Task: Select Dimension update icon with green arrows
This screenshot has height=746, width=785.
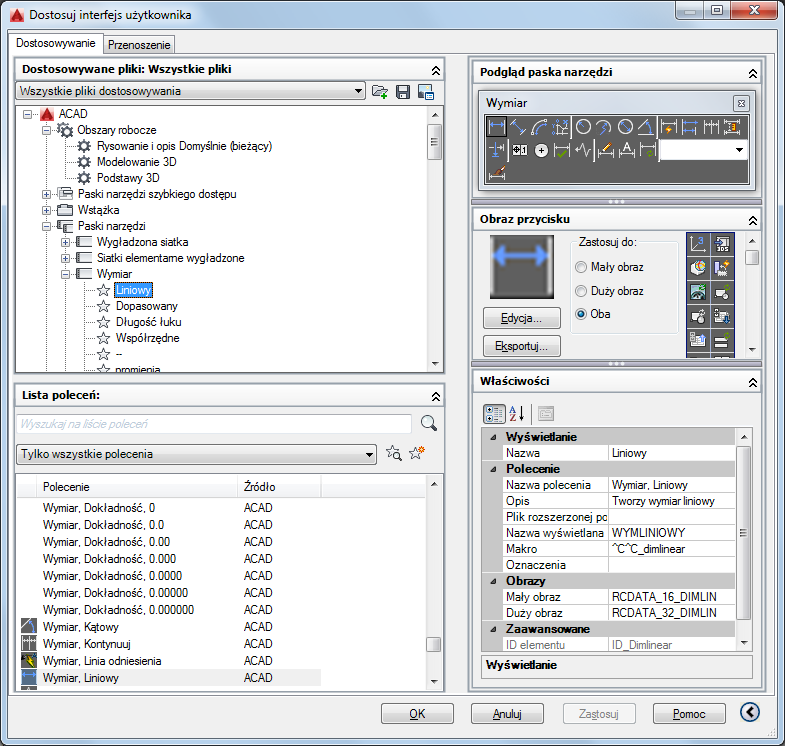Action: (648, 150)
